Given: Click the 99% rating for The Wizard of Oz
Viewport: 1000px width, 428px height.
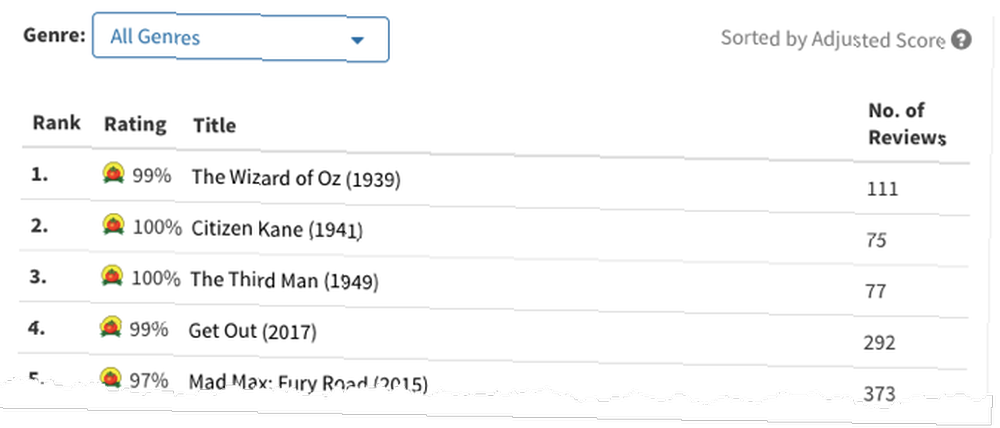Looking at the screenshot, I should [152, 175].
